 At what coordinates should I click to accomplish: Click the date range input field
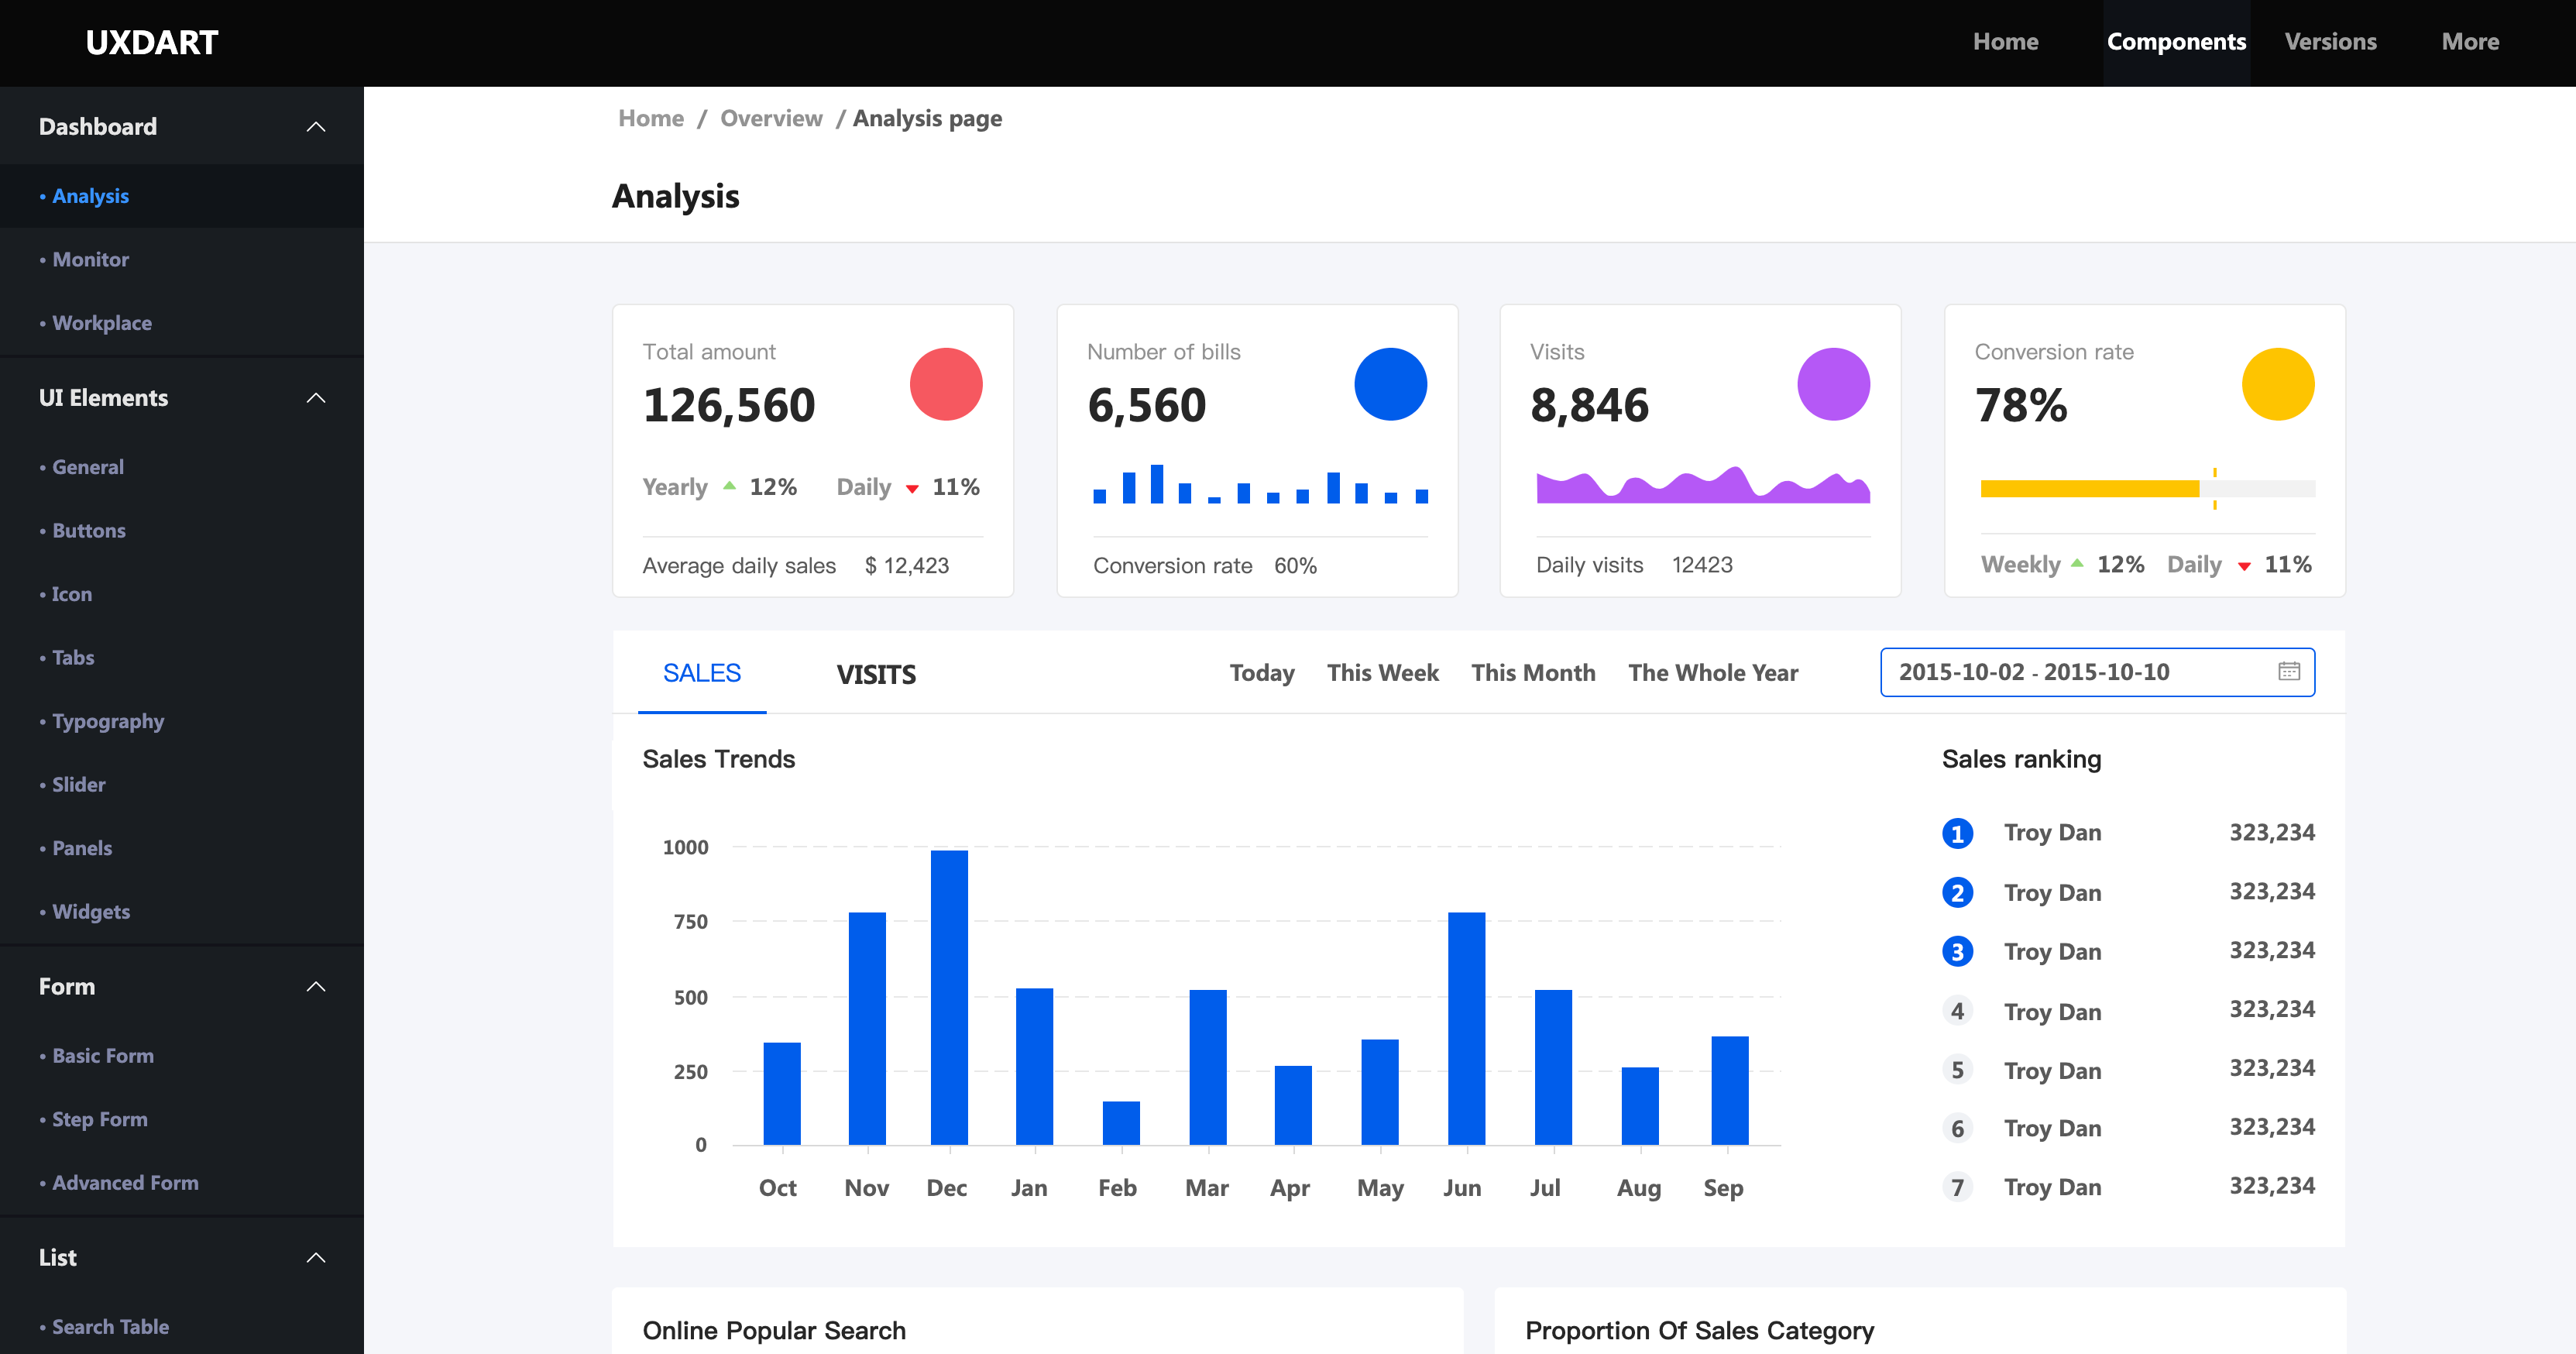click(x=2060, y=672)
